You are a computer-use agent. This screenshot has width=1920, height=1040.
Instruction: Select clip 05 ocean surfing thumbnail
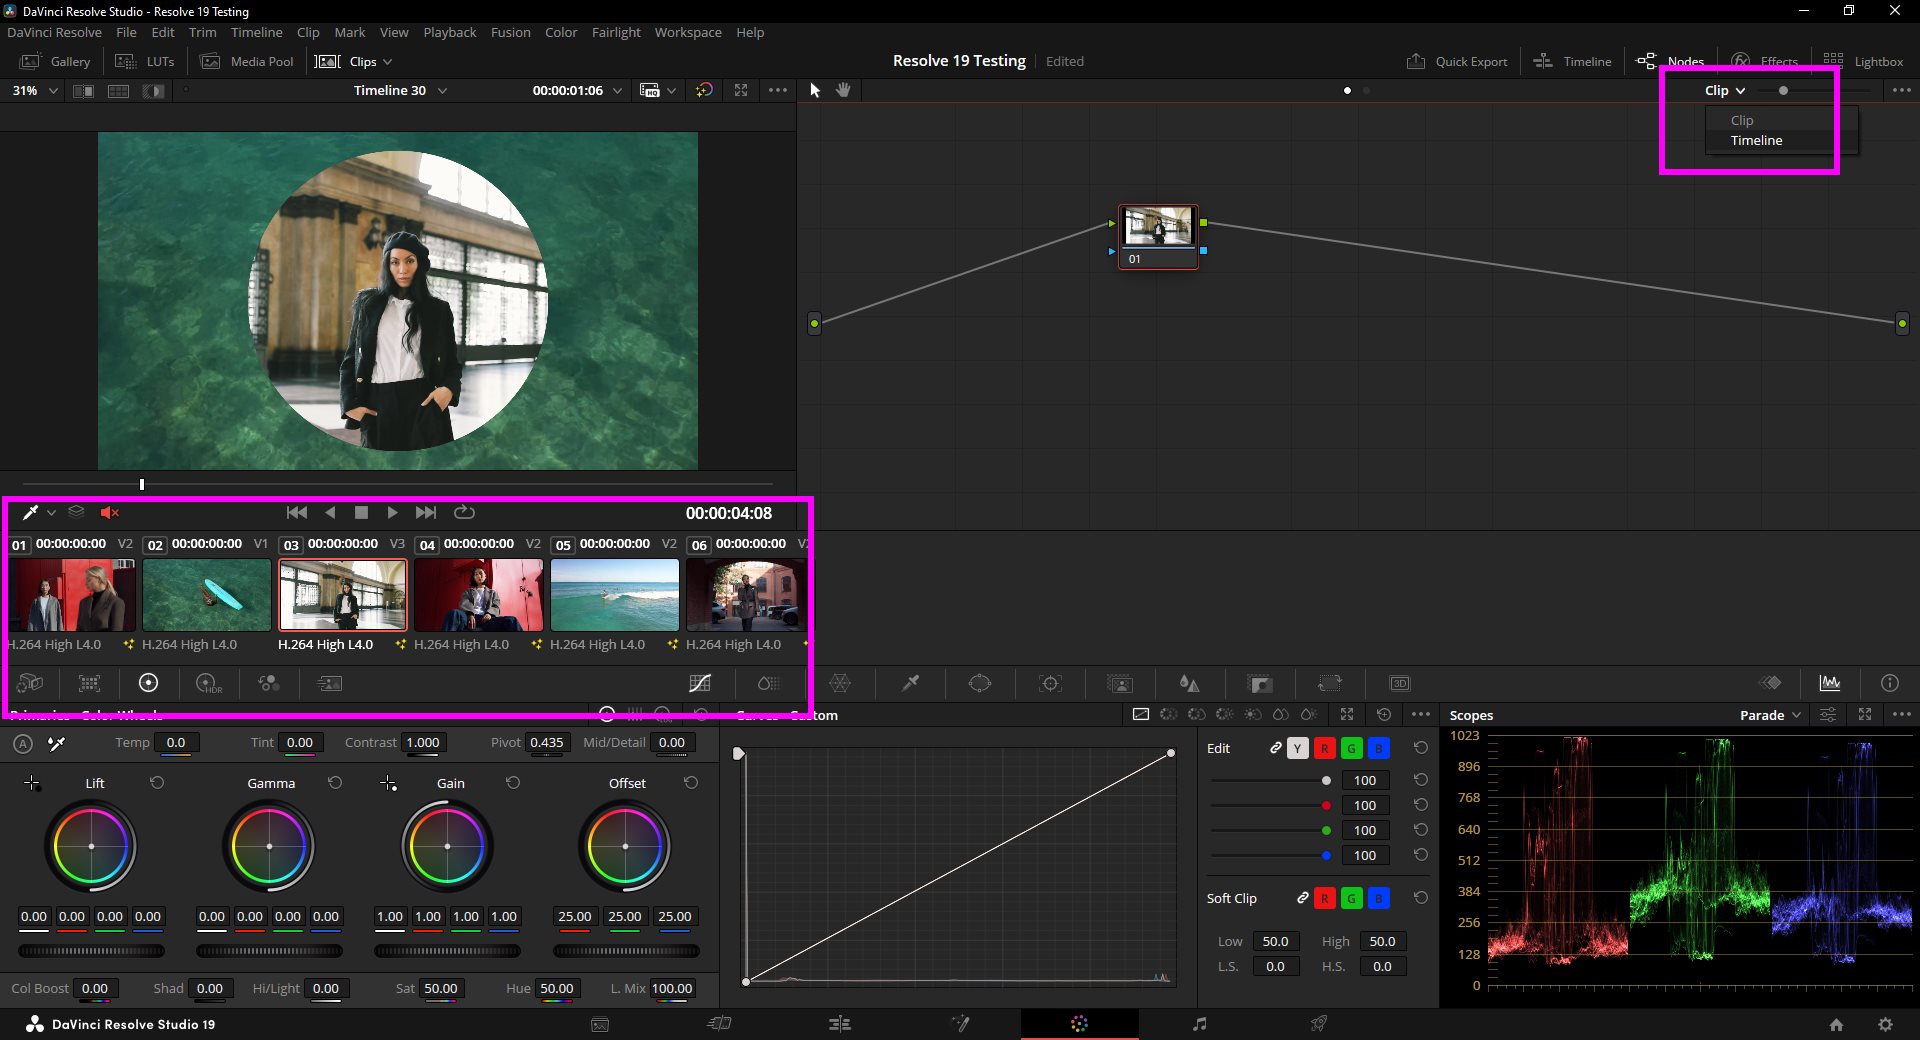[x=615, y=594]
